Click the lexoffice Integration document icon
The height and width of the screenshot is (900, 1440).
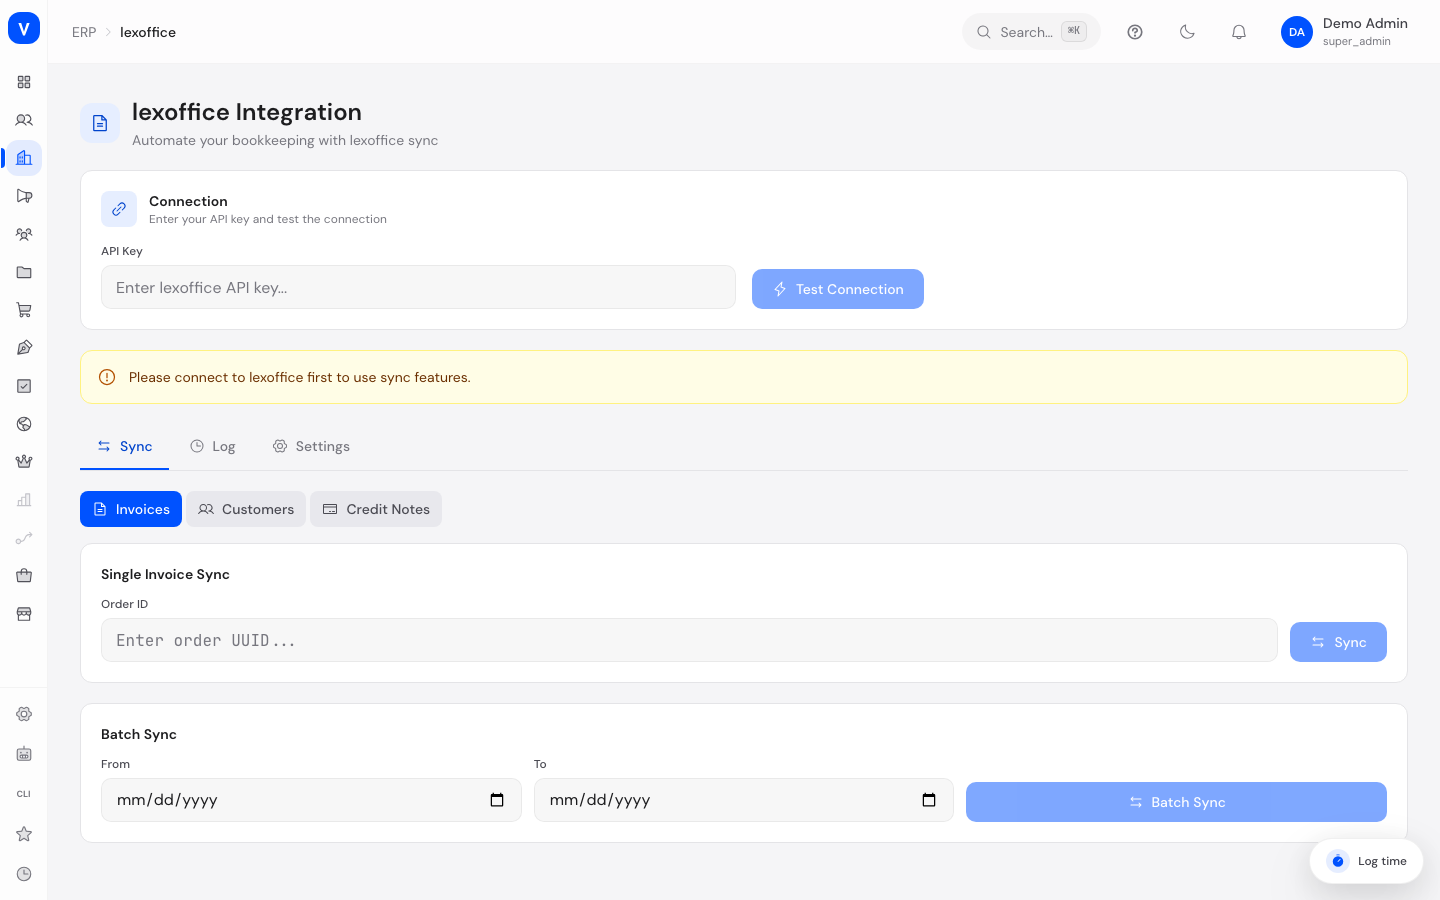(x=100, y=123)
